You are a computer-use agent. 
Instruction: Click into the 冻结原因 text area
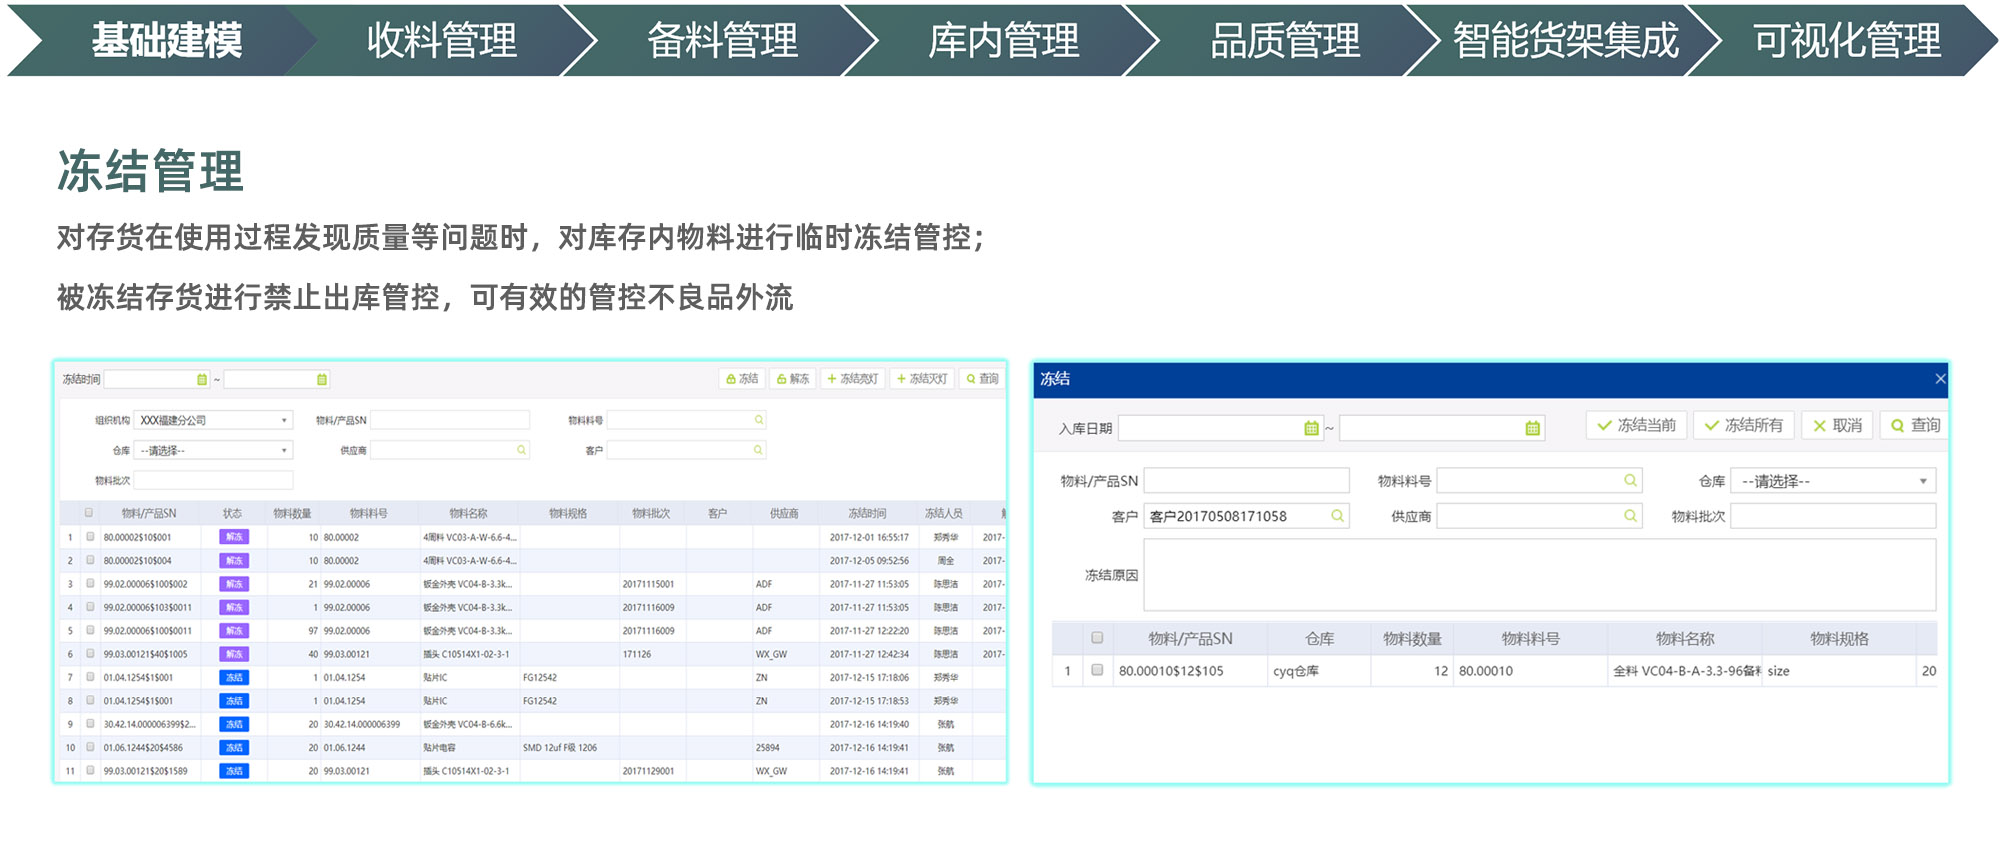pos(1538,575)
